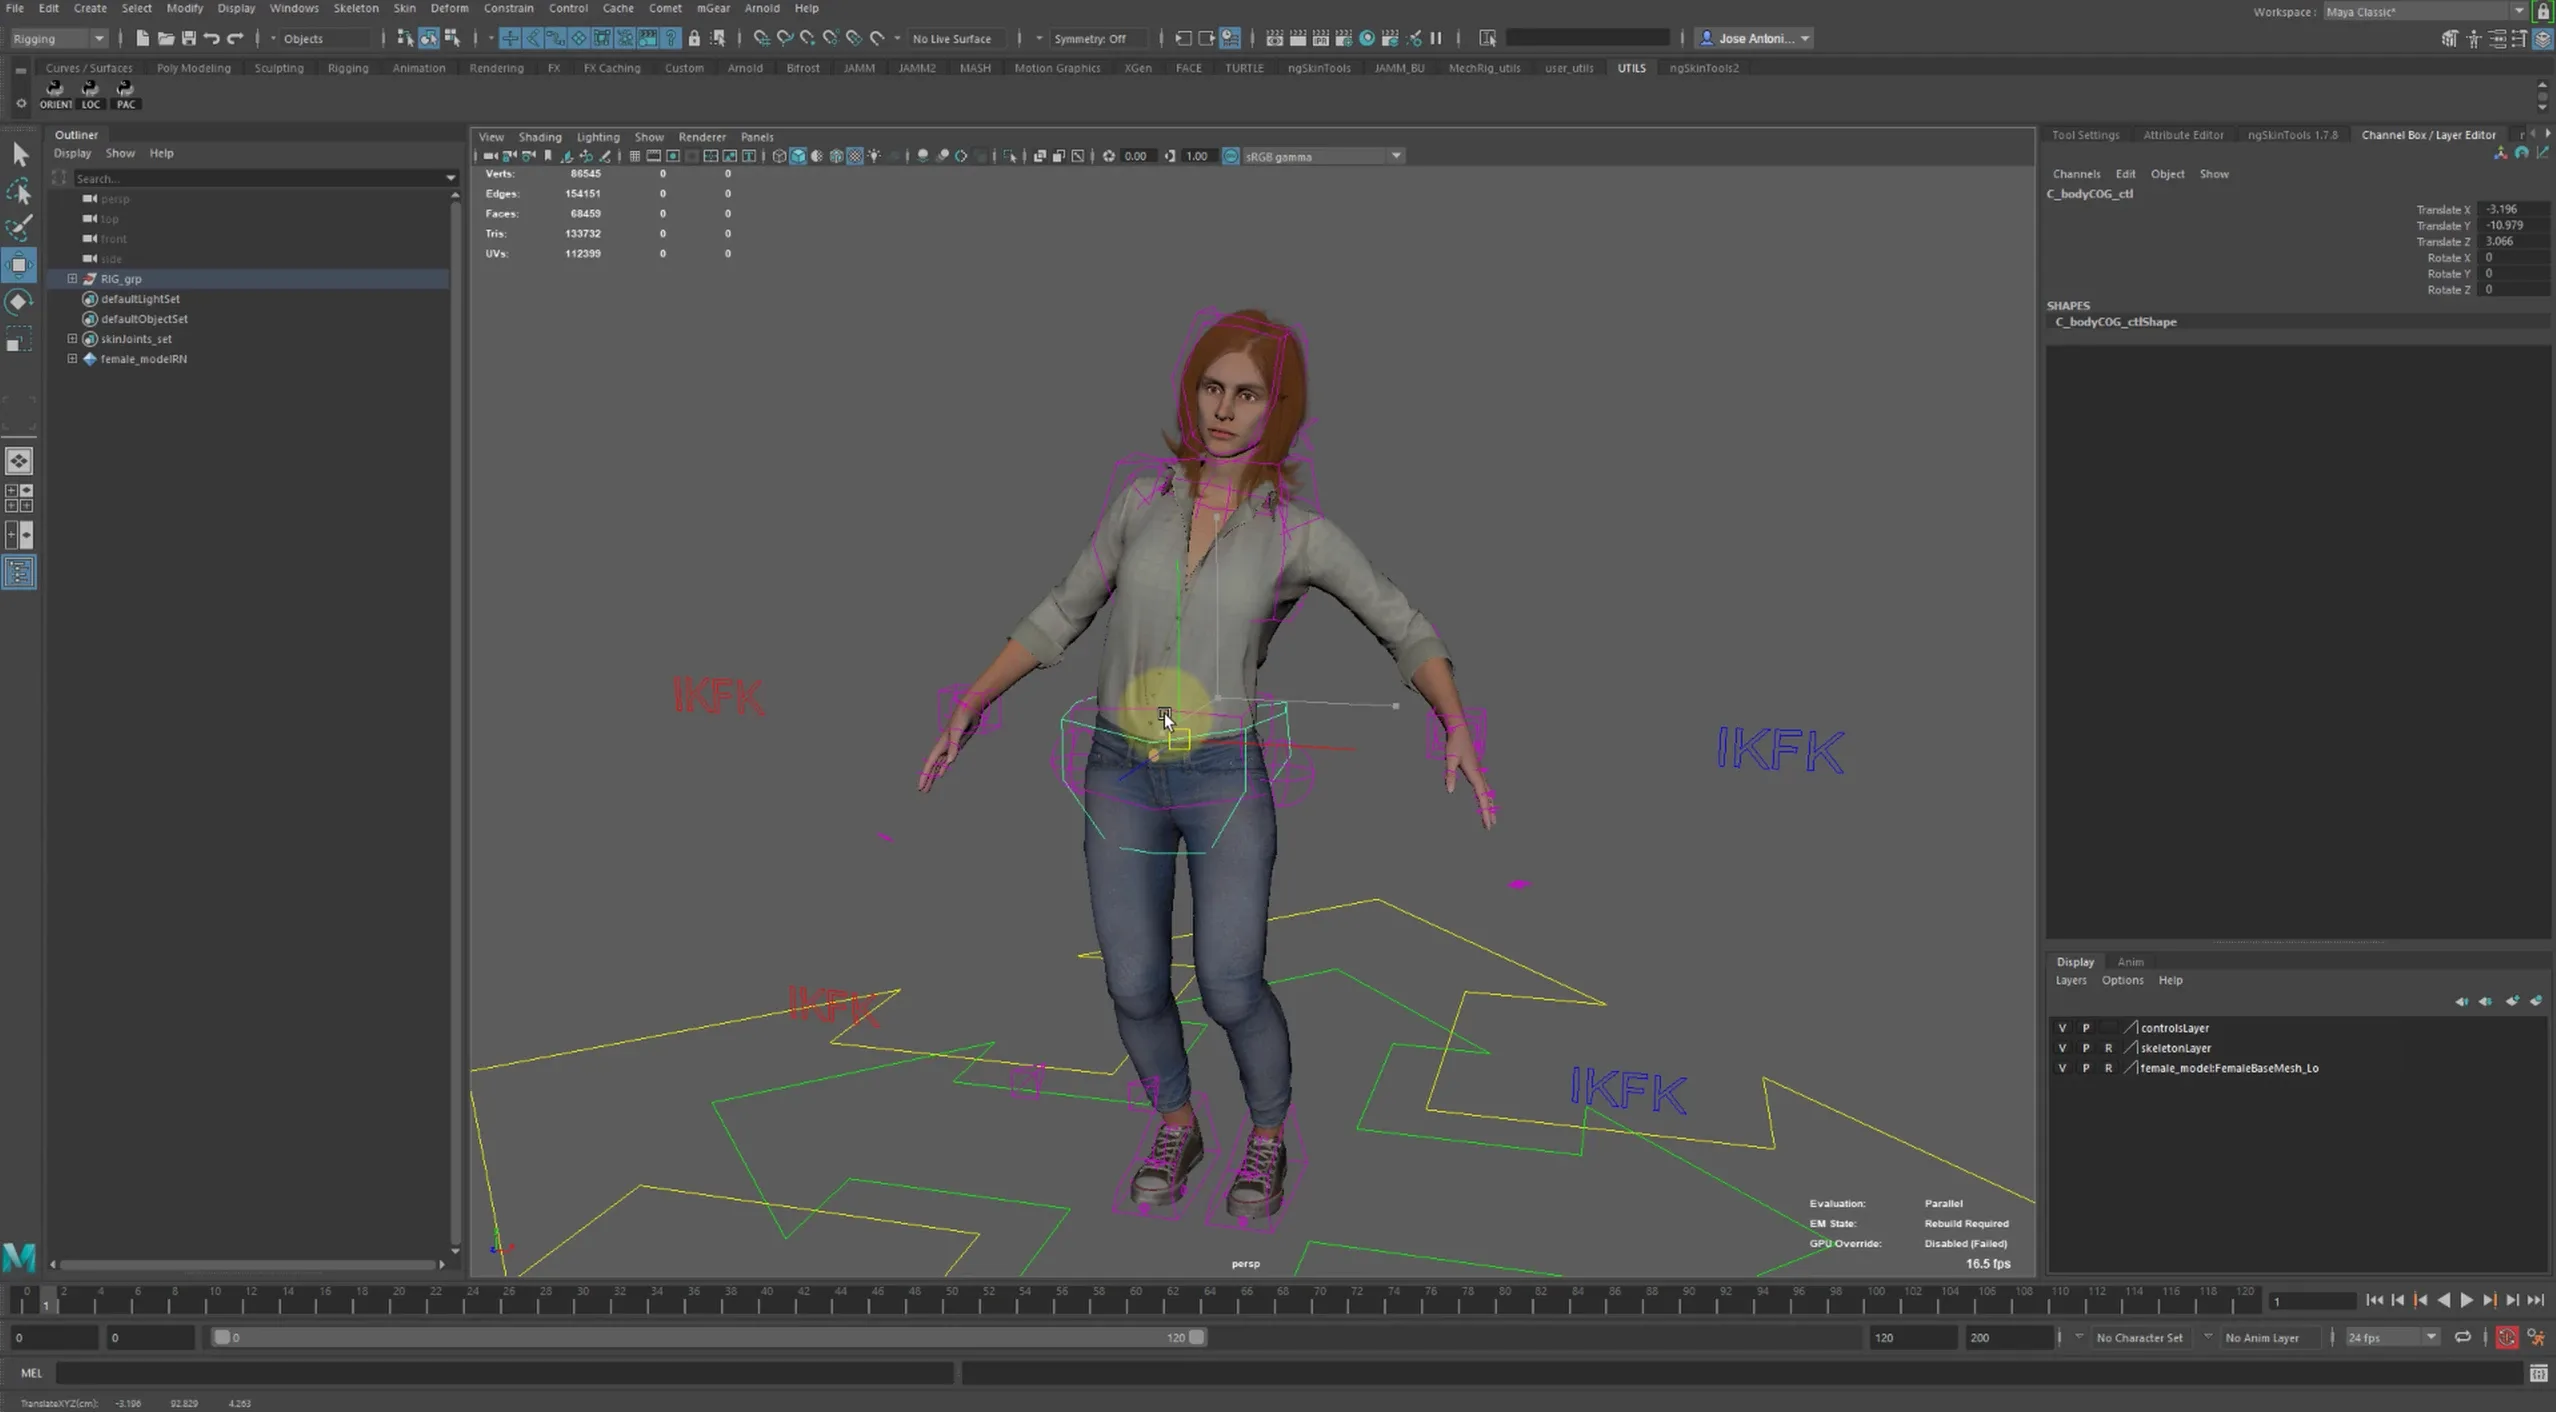Open a scene file icon
The height and width of the screenshot is (1412, 2556).
click(165, 38)
